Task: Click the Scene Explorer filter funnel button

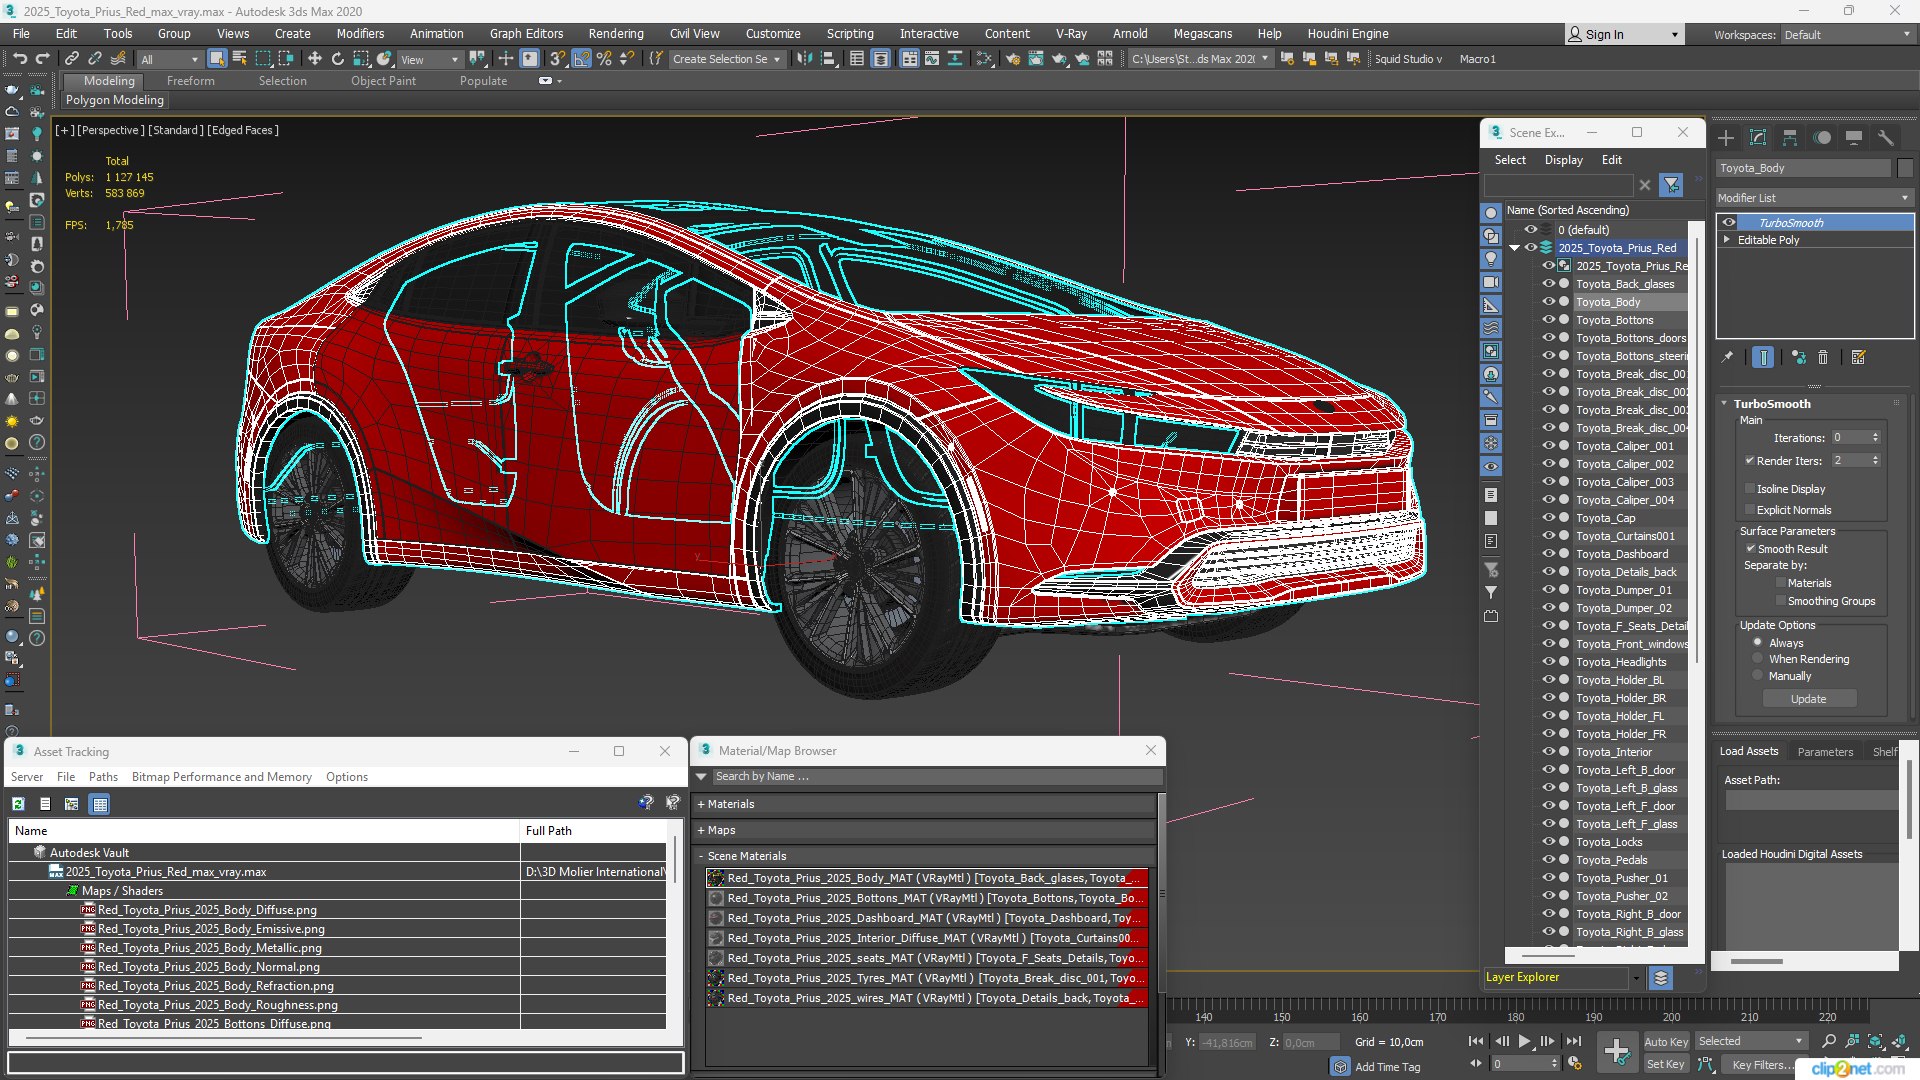Action: pos(1671,185)
